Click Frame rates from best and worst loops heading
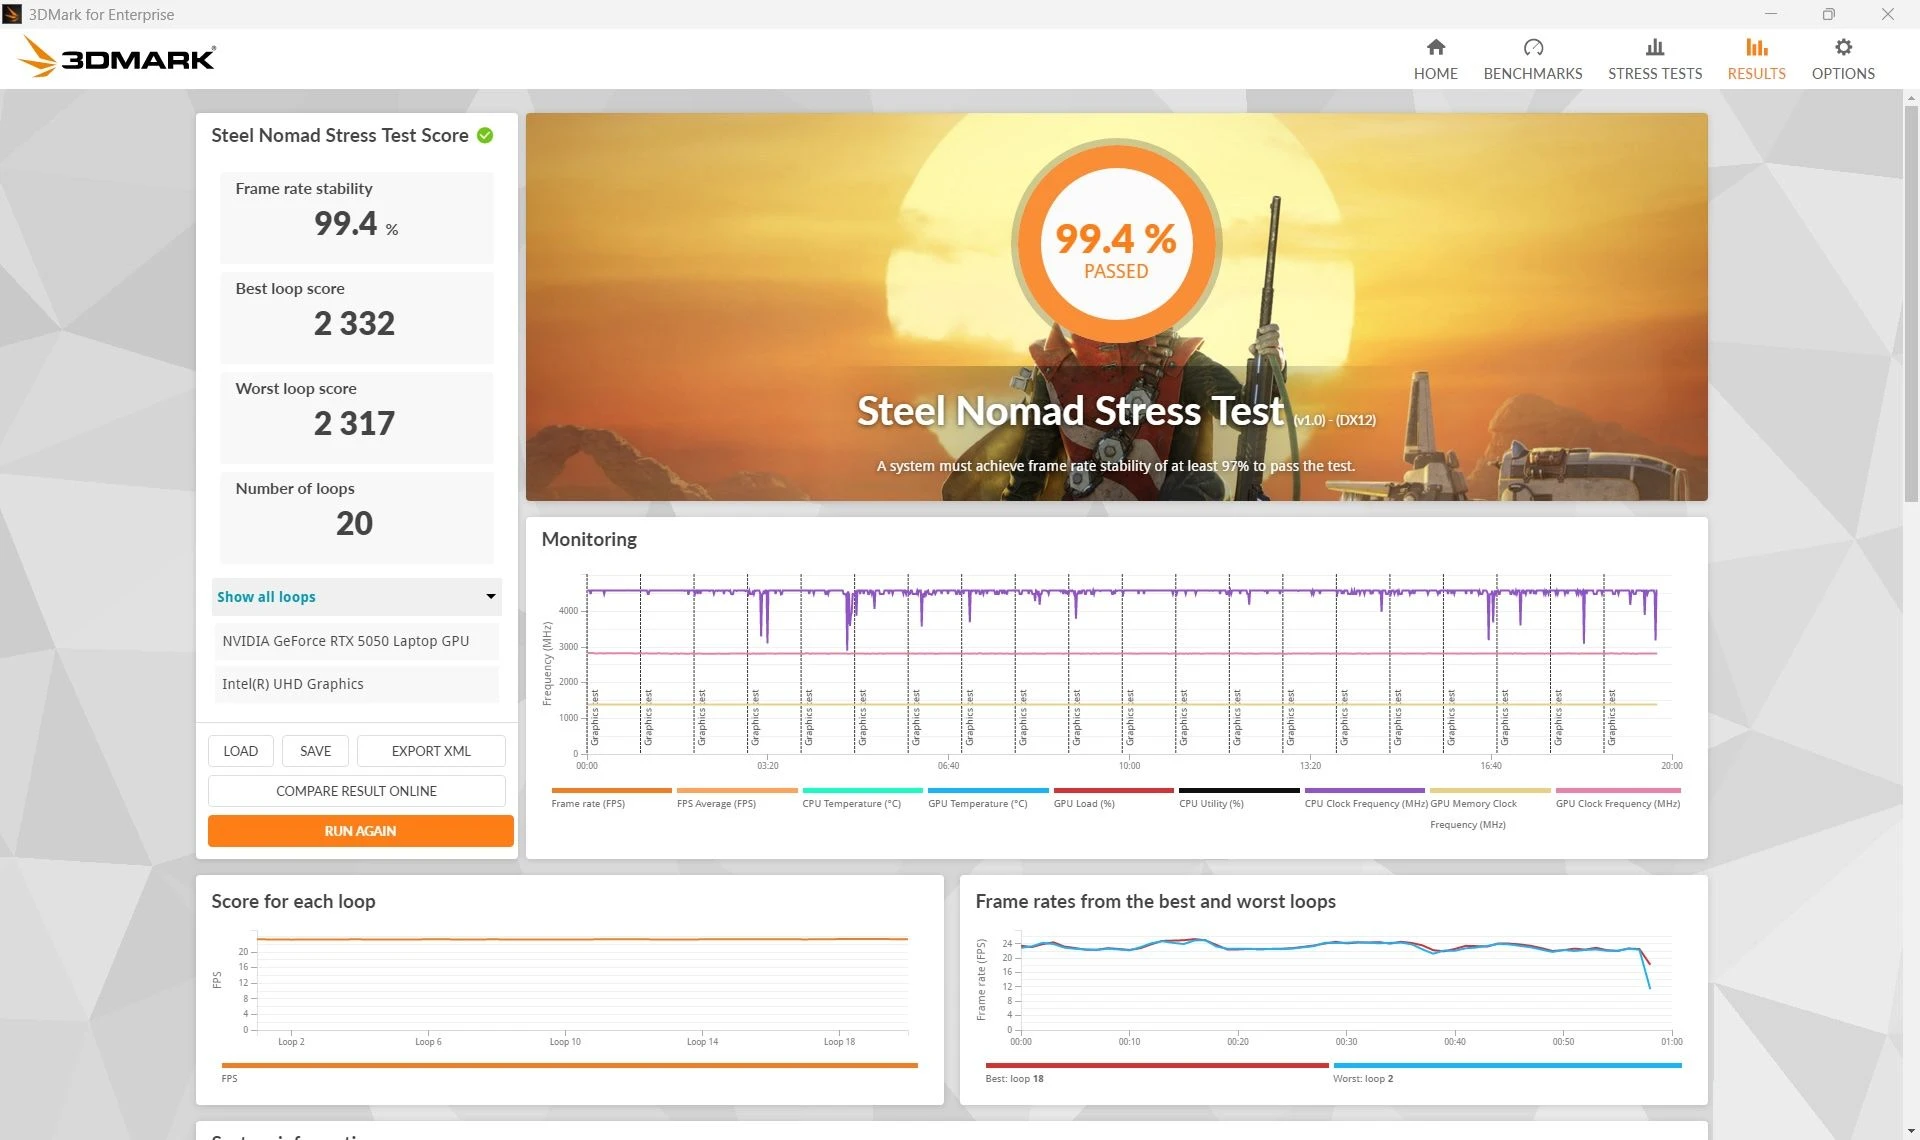The width and height of the screenshot is (1920, 1140). click(x=1155, y=901)
